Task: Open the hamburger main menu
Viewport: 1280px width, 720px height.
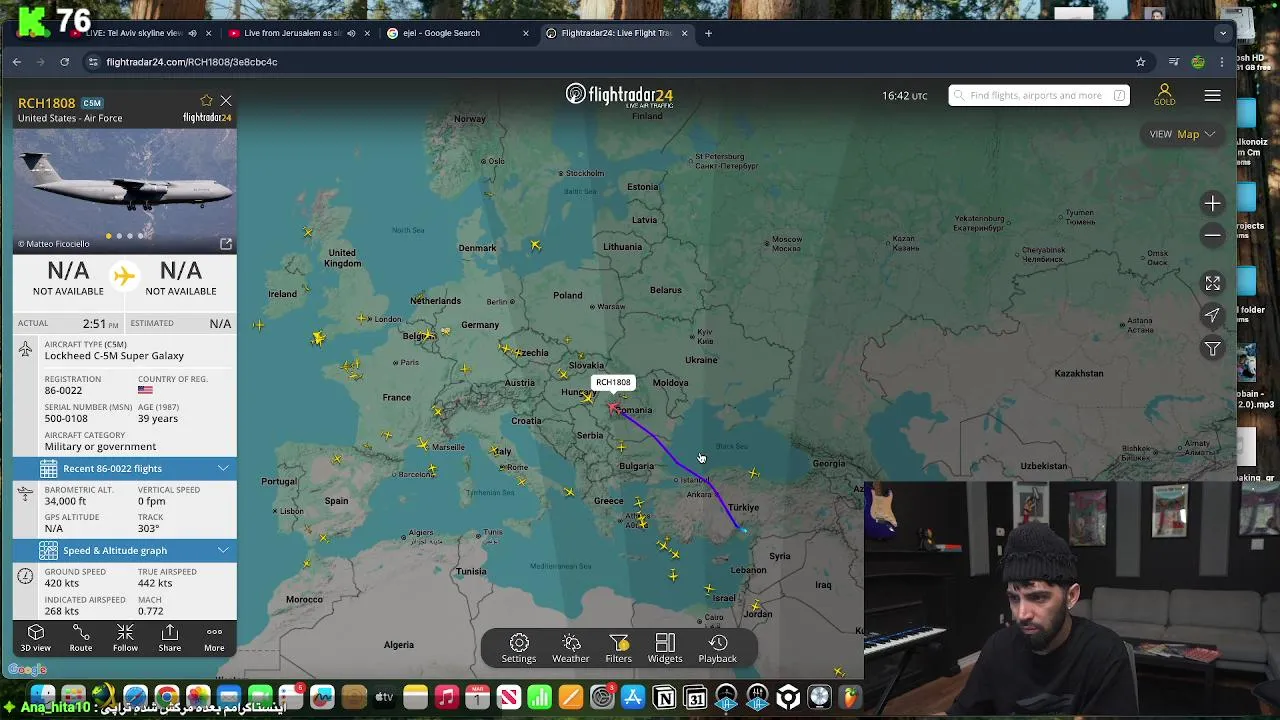Action: click(1212, 96)
